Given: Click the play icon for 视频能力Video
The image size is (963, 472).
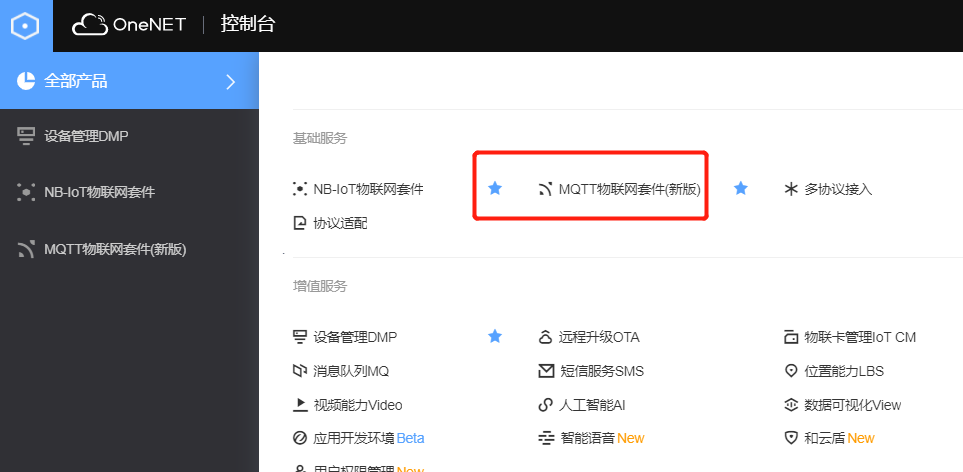Looking at the screenshot, I should (300, 404).
